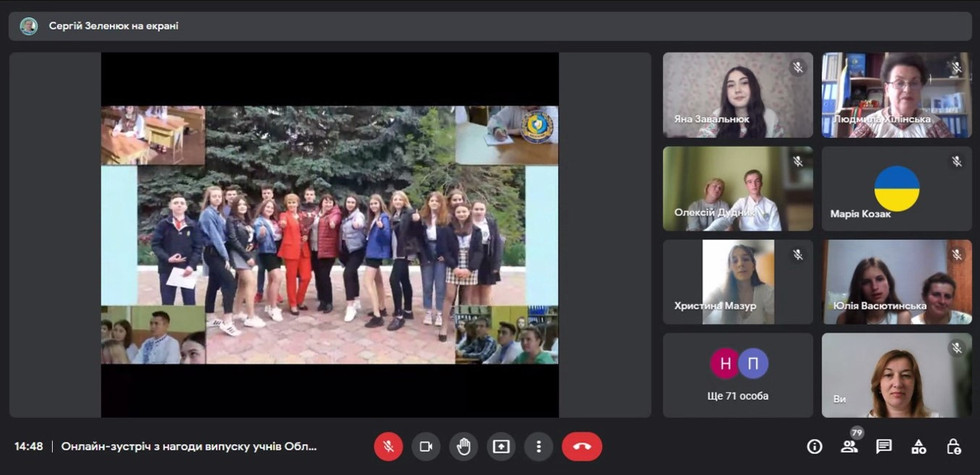Click the shared presentation group photo
The width and height of the screenshot is (980, 475).
(330, 235)
